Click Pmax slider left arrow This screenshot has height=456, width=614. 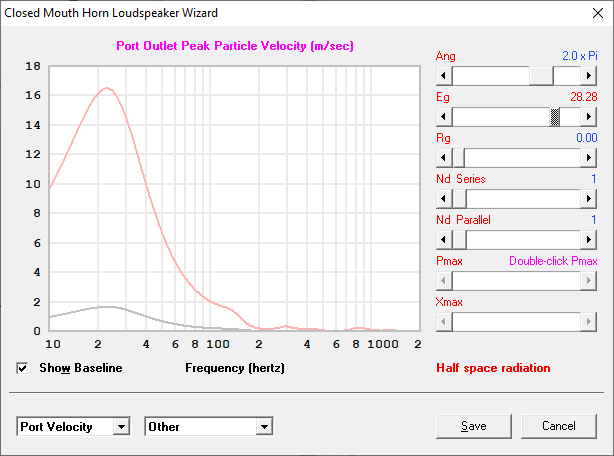[x=444, y=281]
